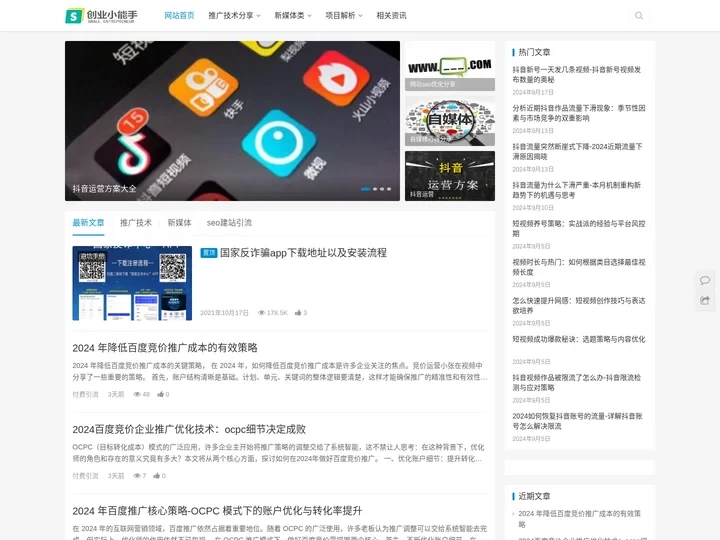Open hot article 视频时长与热门

(x=579, y=267)
